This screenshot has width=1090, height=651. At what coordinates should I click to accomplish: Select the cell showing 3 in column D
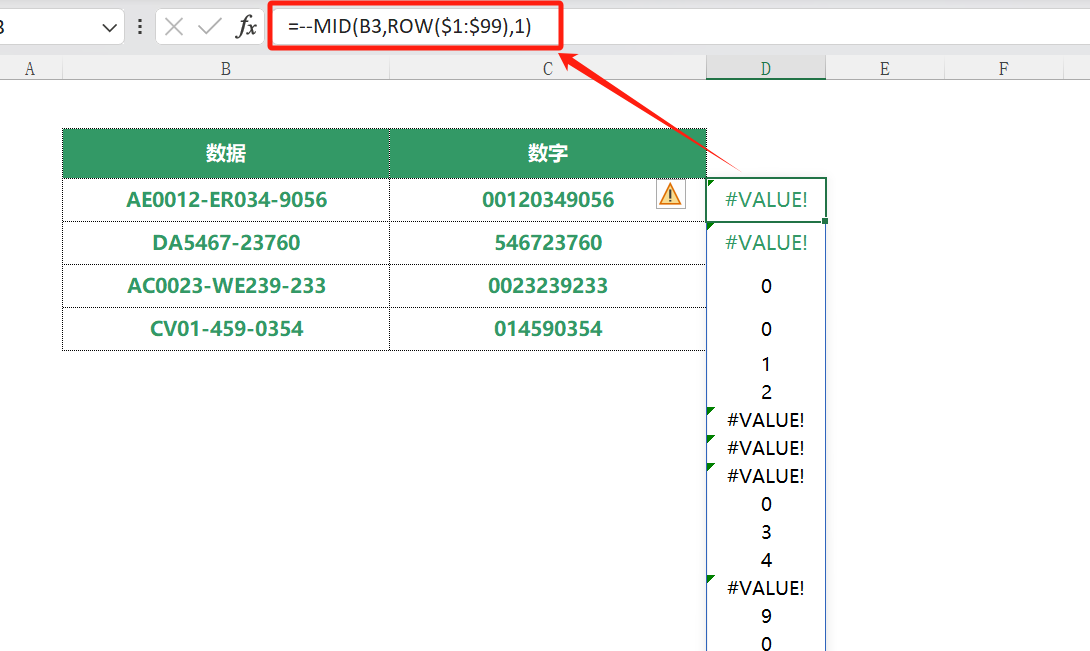(x=766, y=532)
